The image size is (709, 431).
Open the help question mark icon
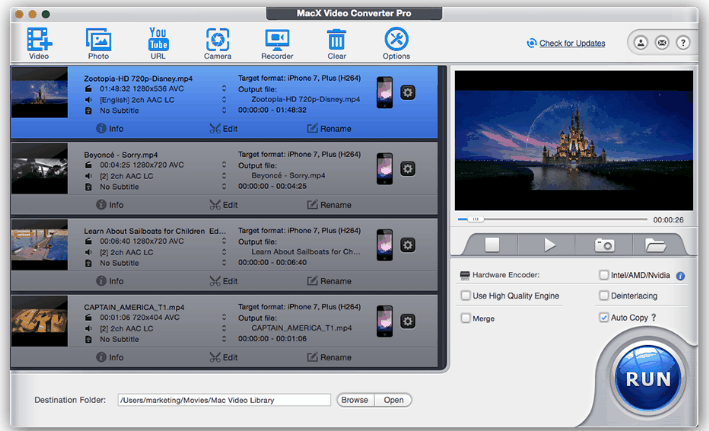pos(683,43)
